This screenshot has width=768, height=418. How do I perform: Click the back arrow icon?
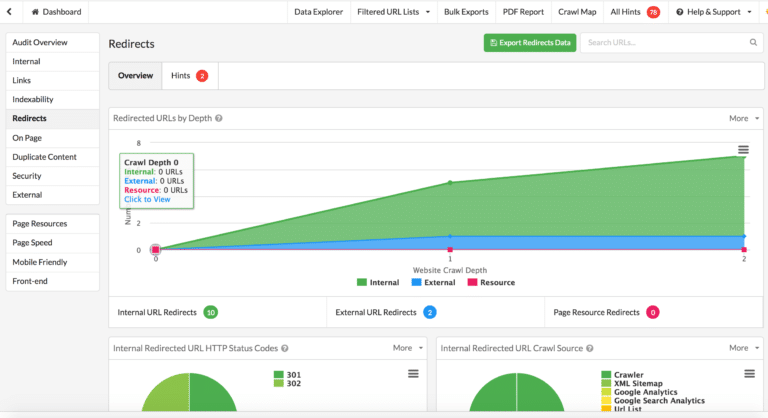point(9,12)
